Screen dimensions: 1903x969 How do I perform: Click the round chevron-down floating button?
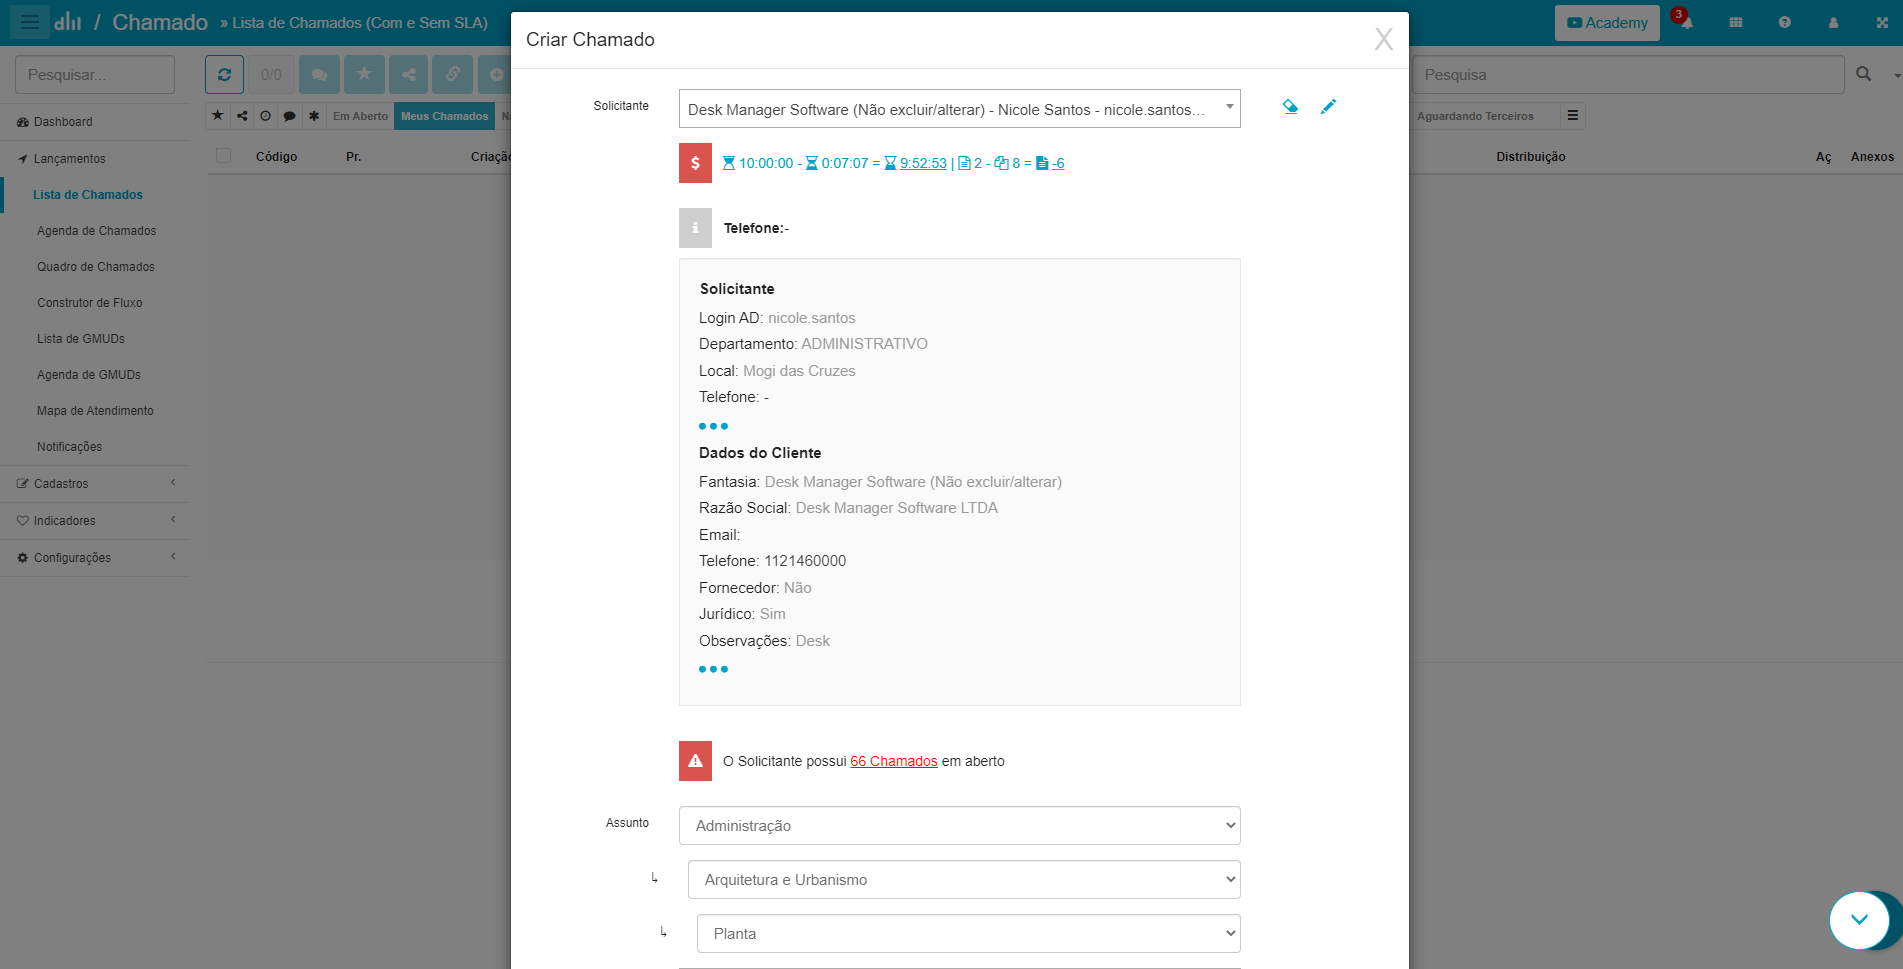(1859, 920)
